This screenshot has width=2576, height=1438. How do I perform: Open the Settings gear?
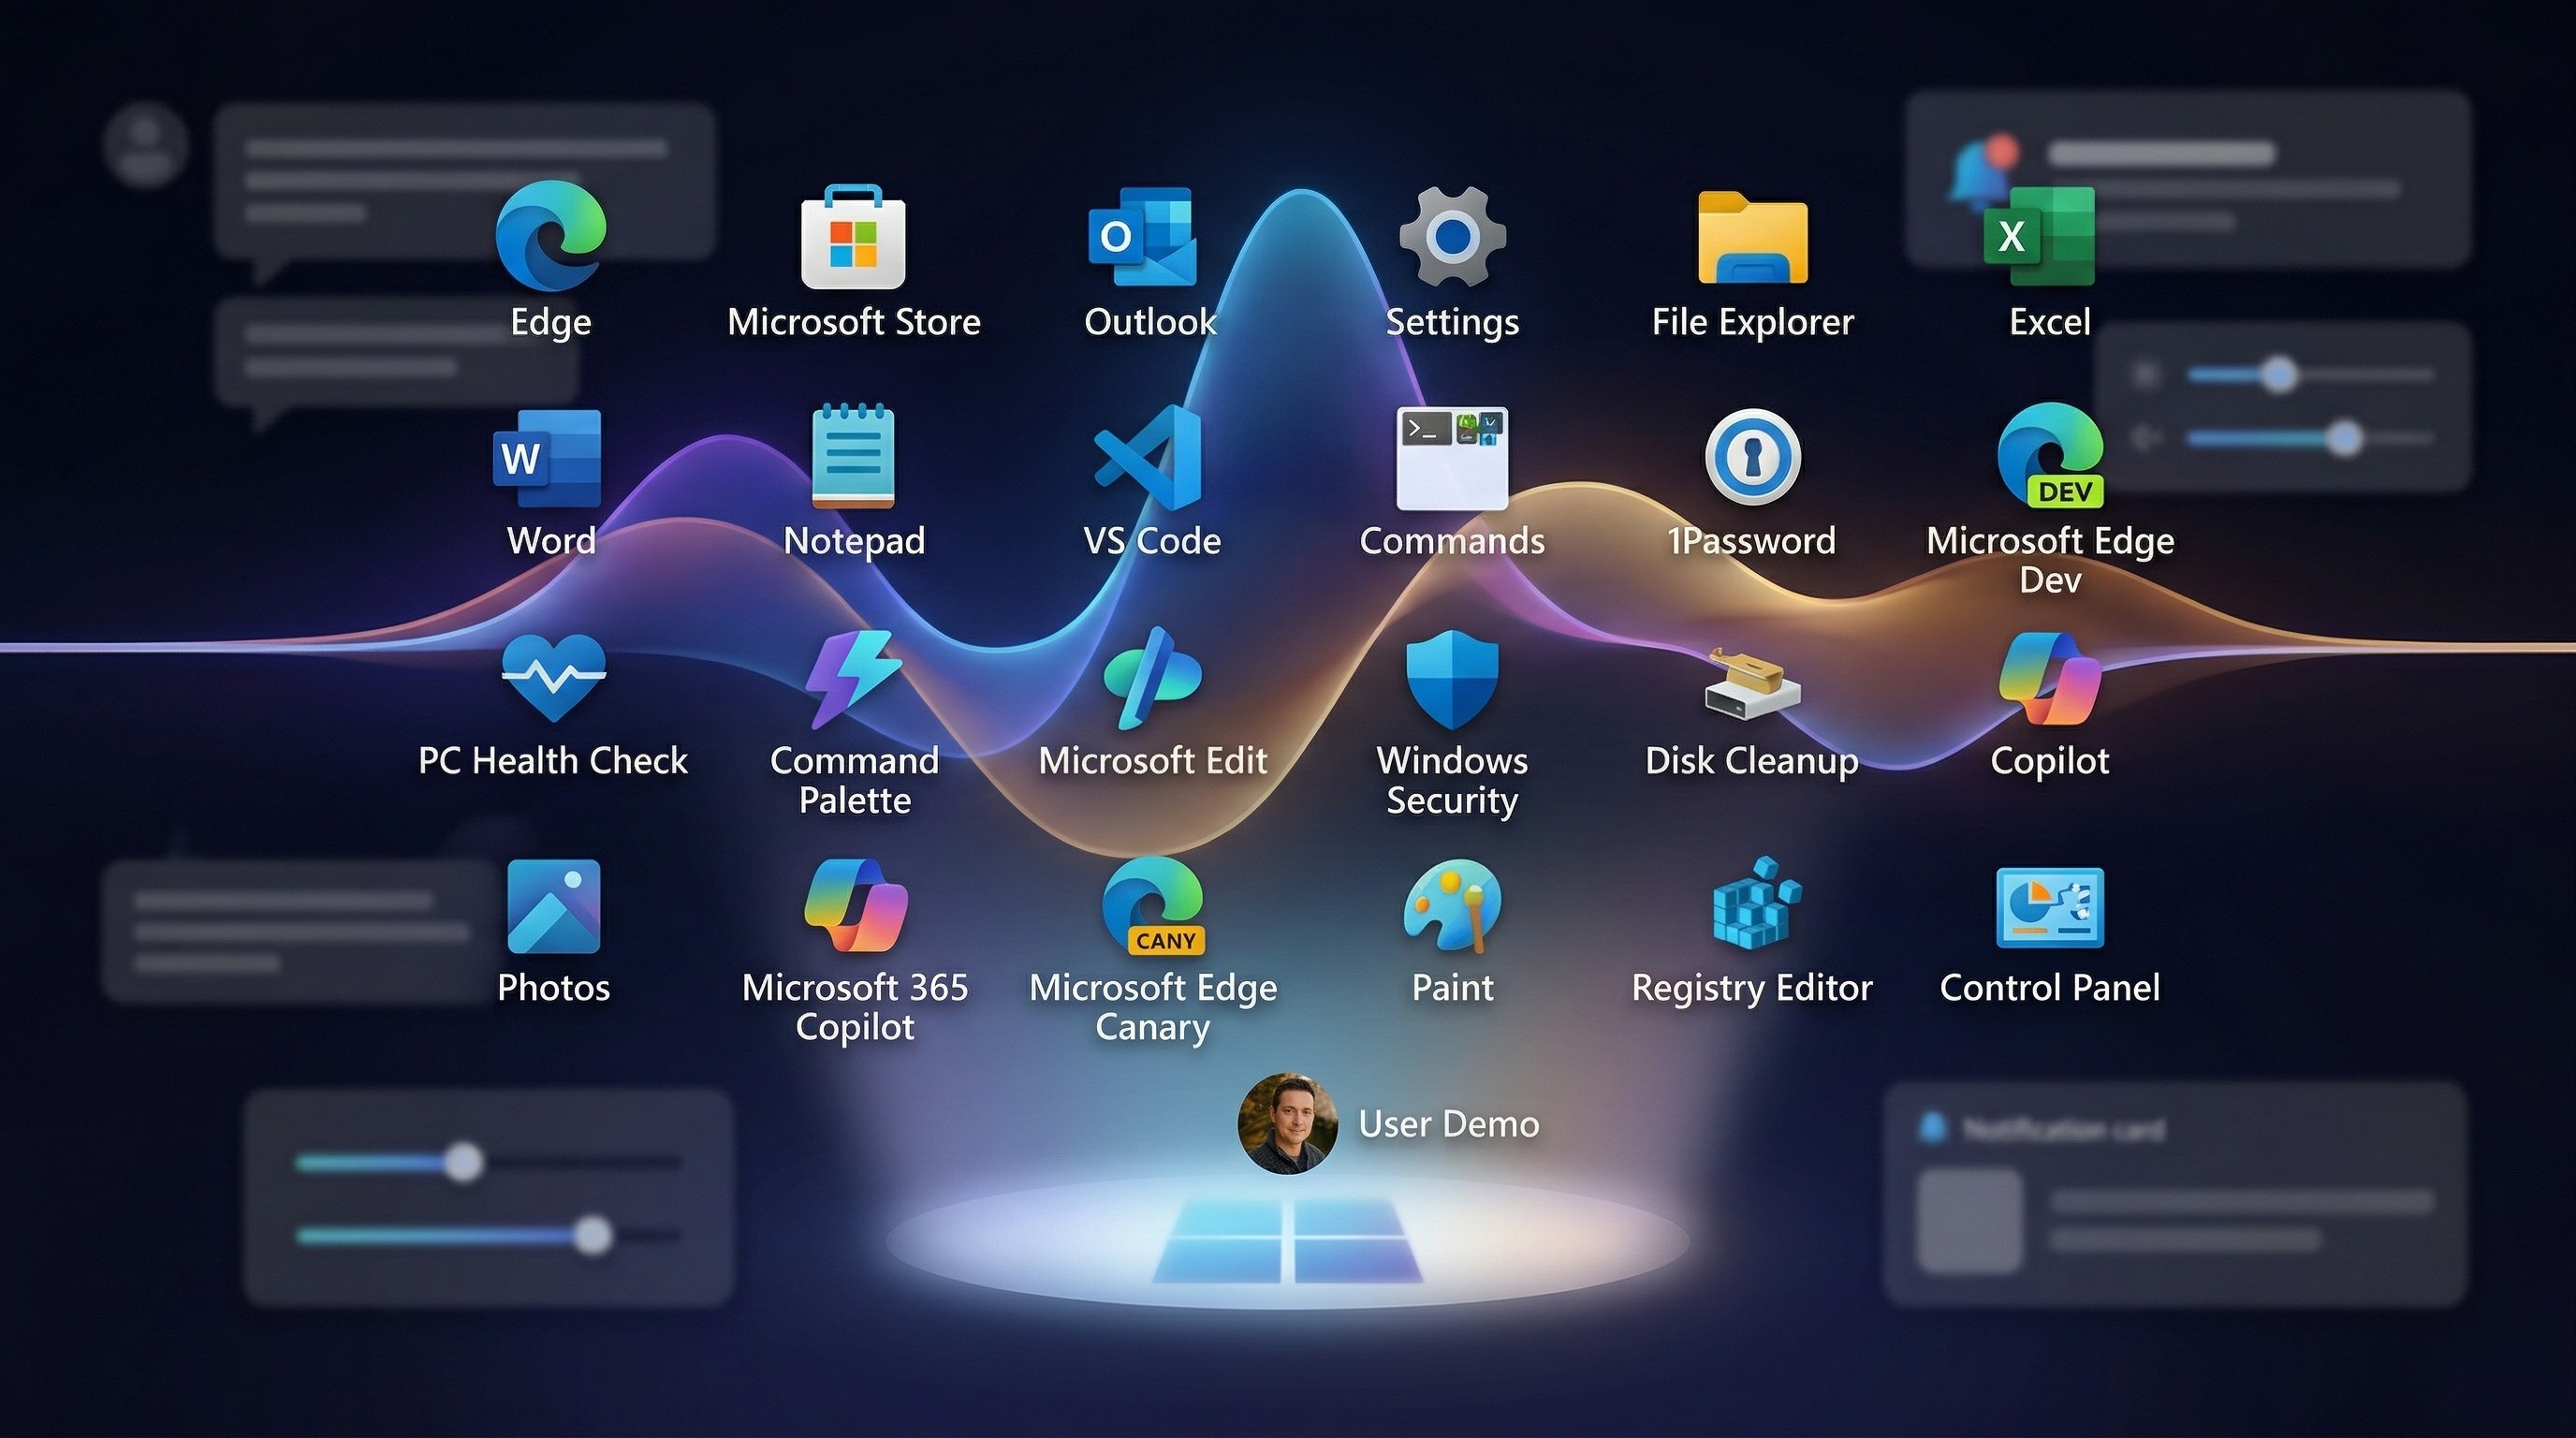click(x=1452, y=238)
